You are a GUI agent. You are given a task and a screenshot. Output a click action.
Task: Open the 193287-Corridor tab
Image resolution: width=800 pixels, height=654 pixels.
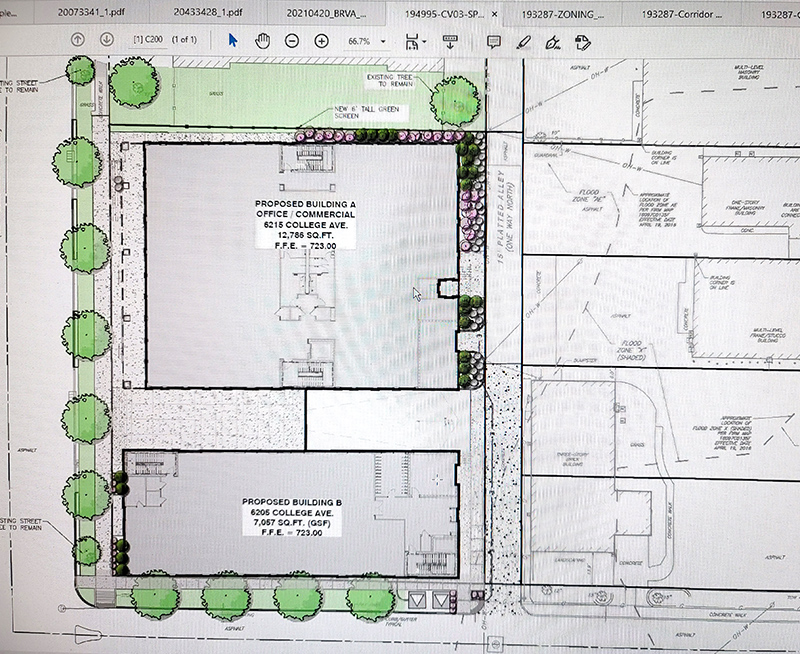[x=683, y=15]
